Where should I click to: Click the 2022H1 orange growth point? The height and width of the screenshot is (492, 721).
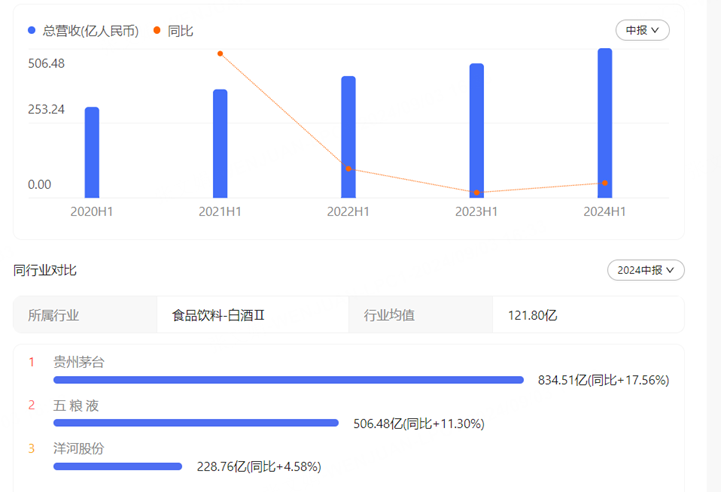coord(349,169)
